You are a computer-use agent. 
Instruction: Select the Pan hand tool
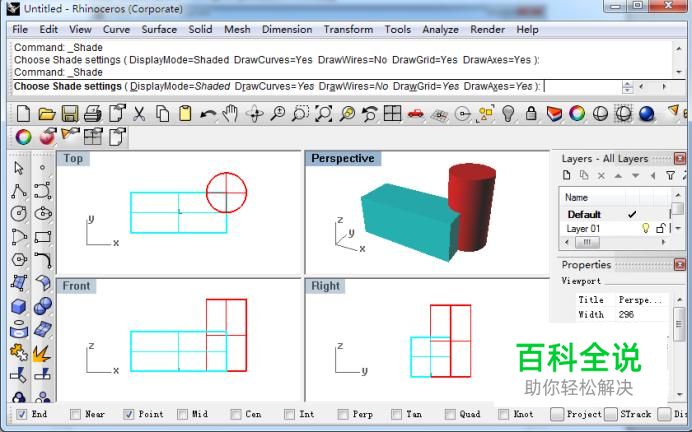pos(230,113)
